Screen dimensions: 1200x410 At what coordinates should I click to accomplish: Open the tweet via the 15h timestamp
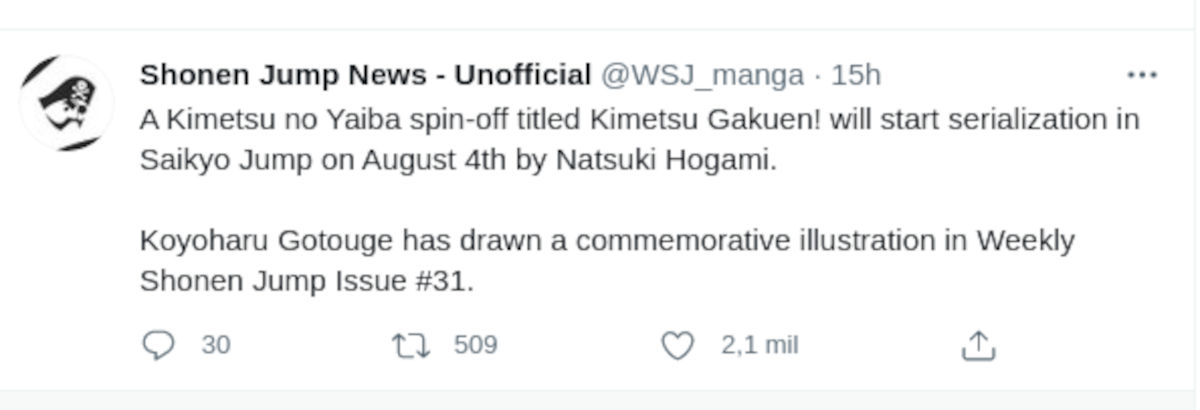[x=856, y=75]
